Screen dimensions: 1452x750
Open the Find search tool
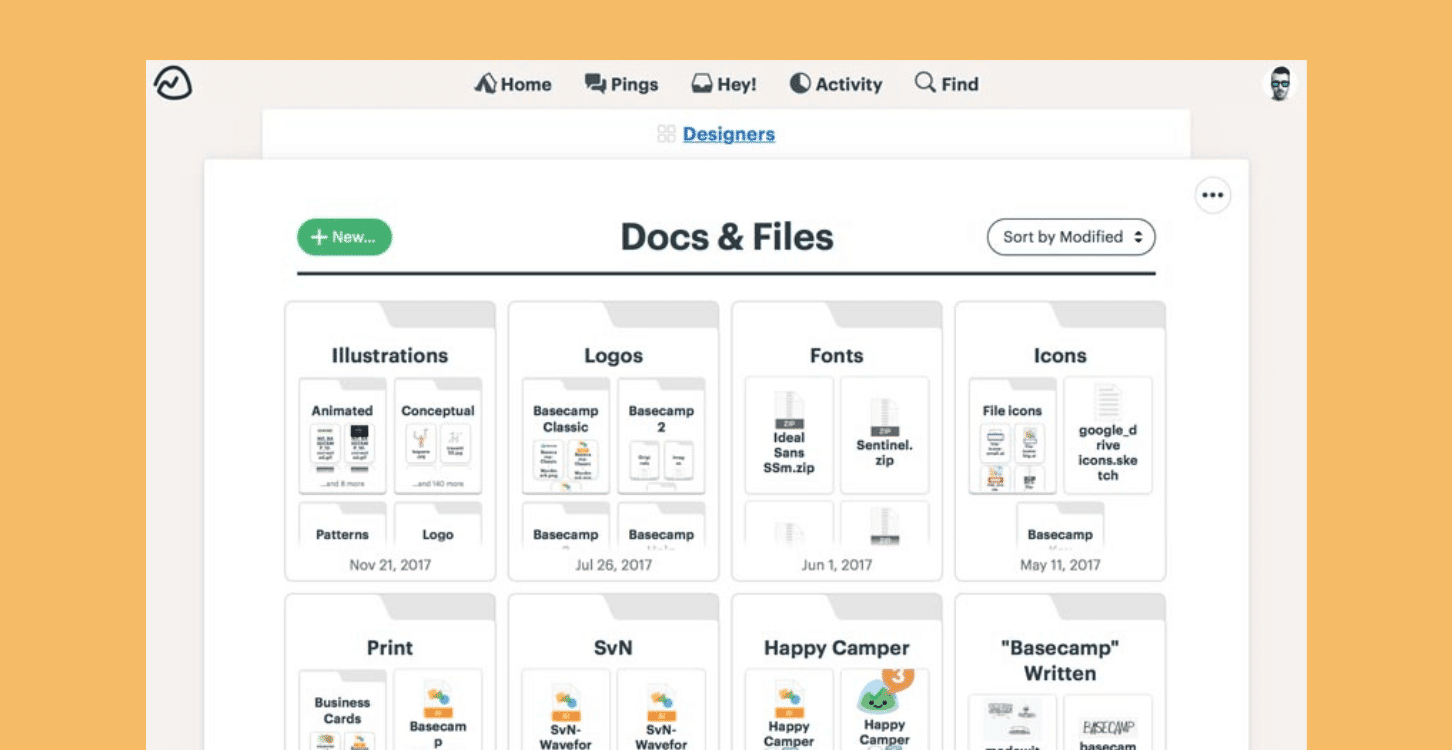945,84
